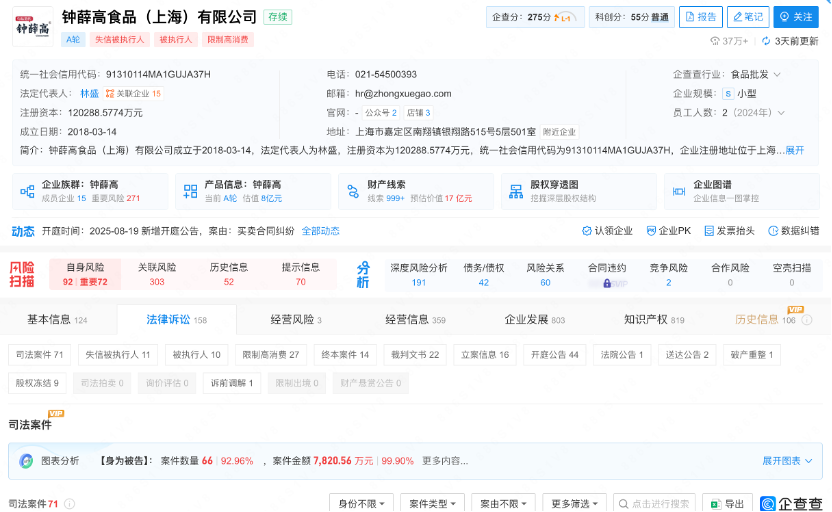Switch to 企业发展 tab
Image resolution: width=832 pixels, height=512 pixels.
(535, 319)
